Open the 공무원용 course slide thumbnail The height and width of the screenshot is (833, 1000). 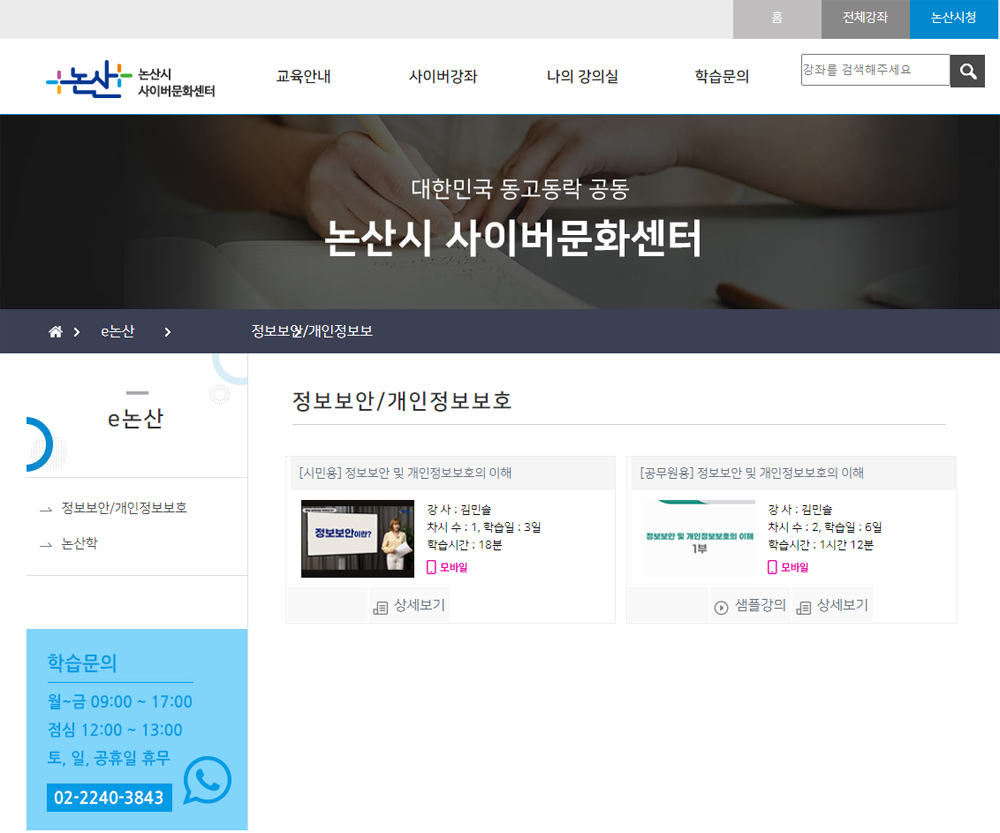point(699,539)
